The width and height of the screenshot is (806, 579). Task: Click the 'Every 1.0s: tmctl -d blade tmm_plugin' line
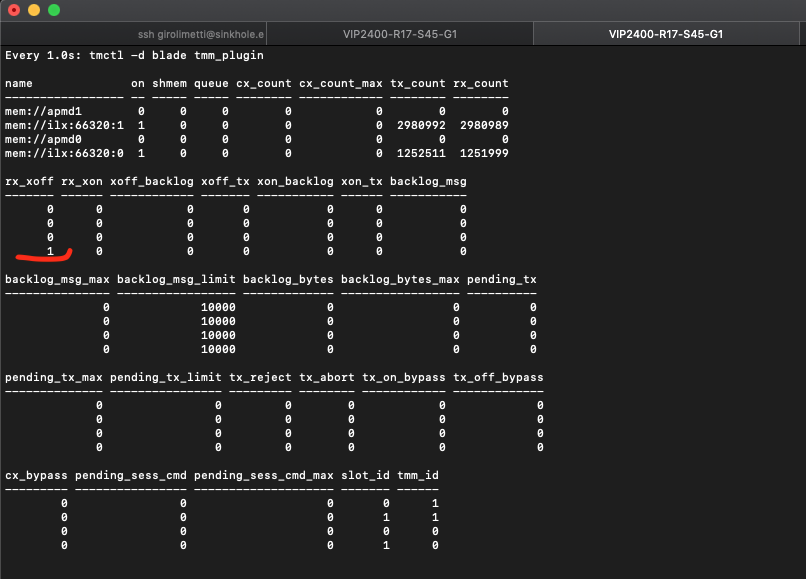click(134, 56)
